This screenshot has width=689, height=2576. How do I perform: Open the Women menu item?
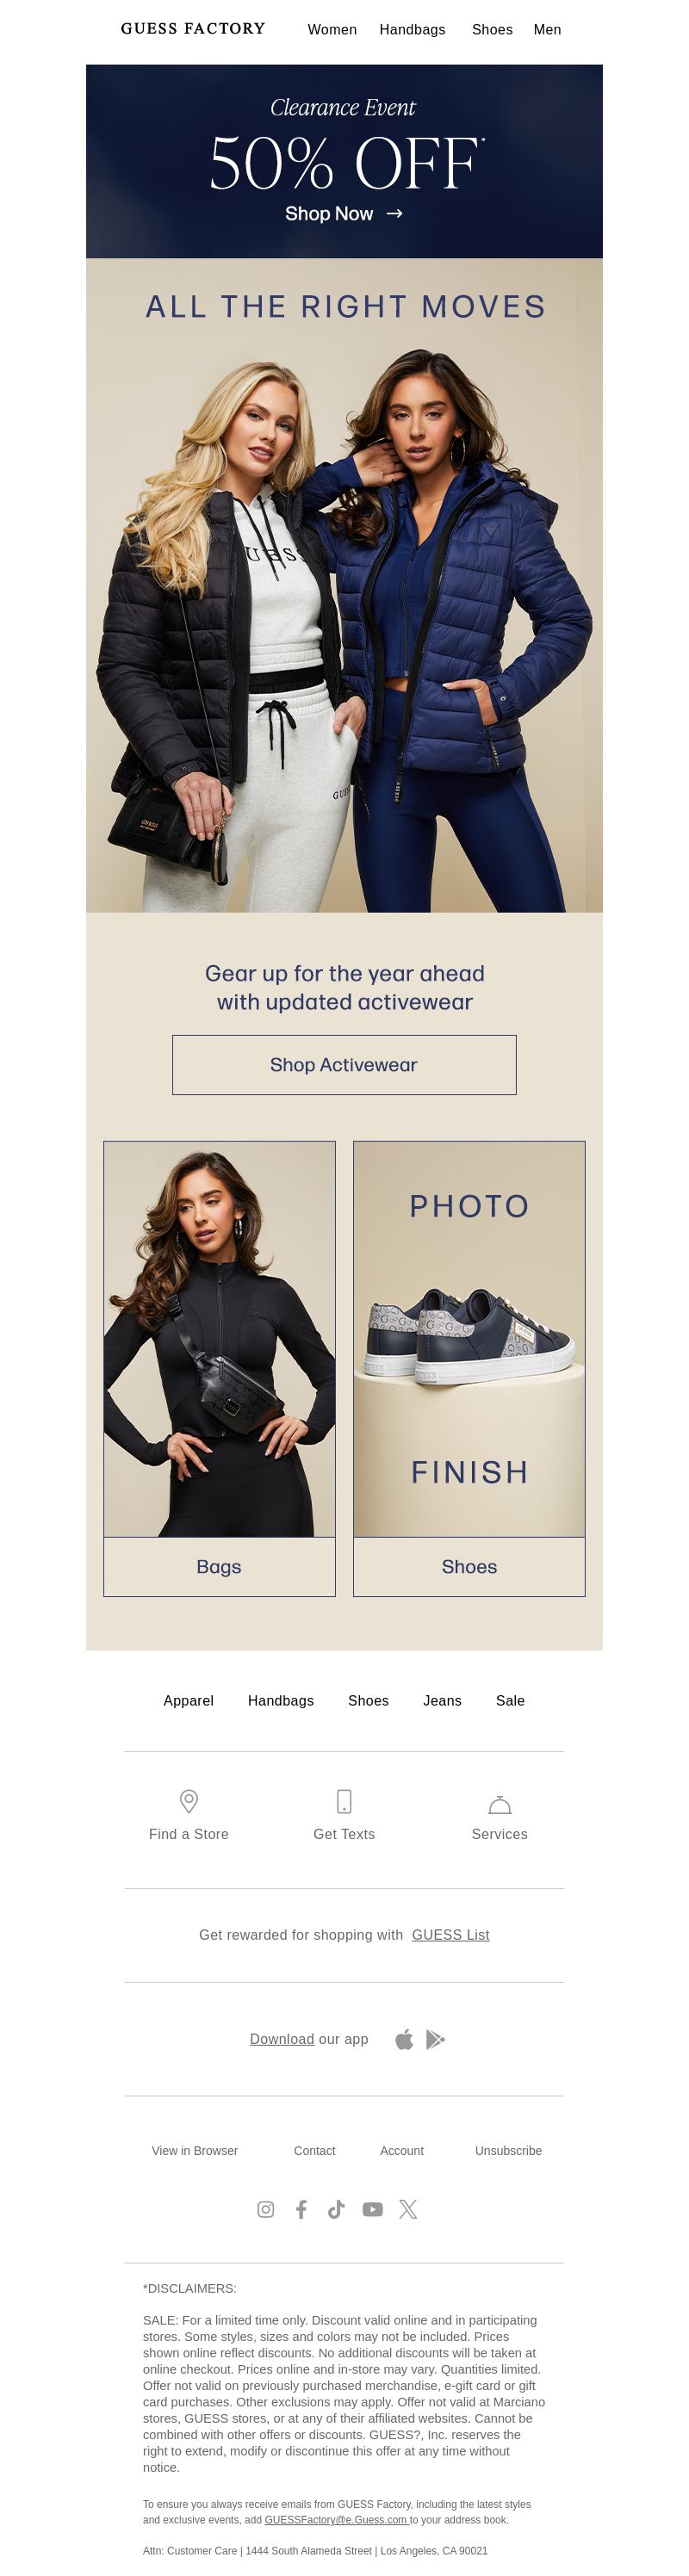coord(332,30)
